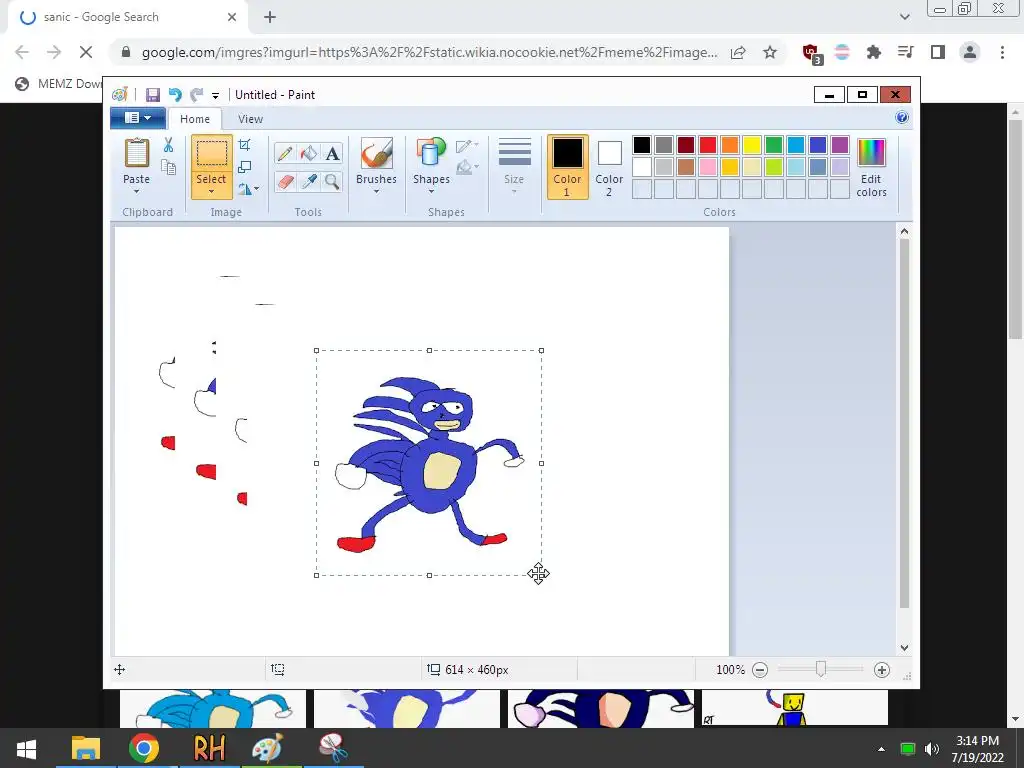Open Chrome tab search chevron
The image size is (1024, 768).
pos(904,17)
